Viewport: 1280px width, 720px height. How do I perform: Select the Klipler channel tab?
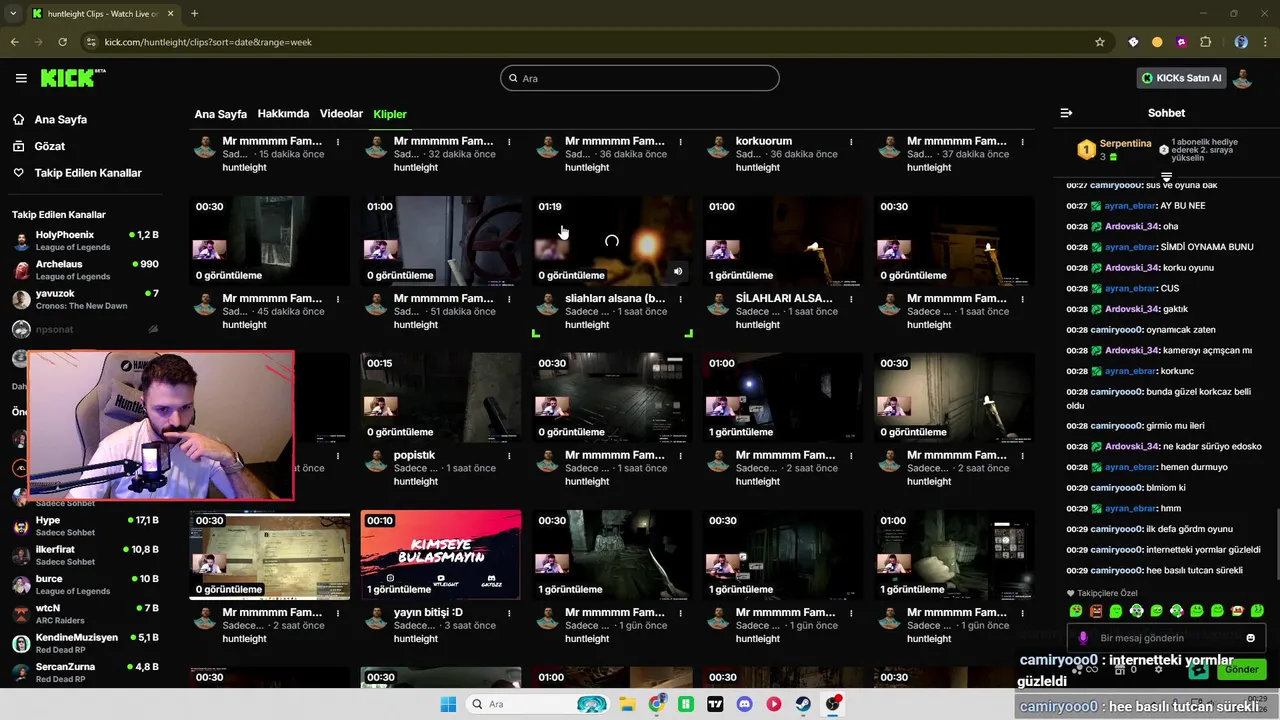(x=390, y=114)
